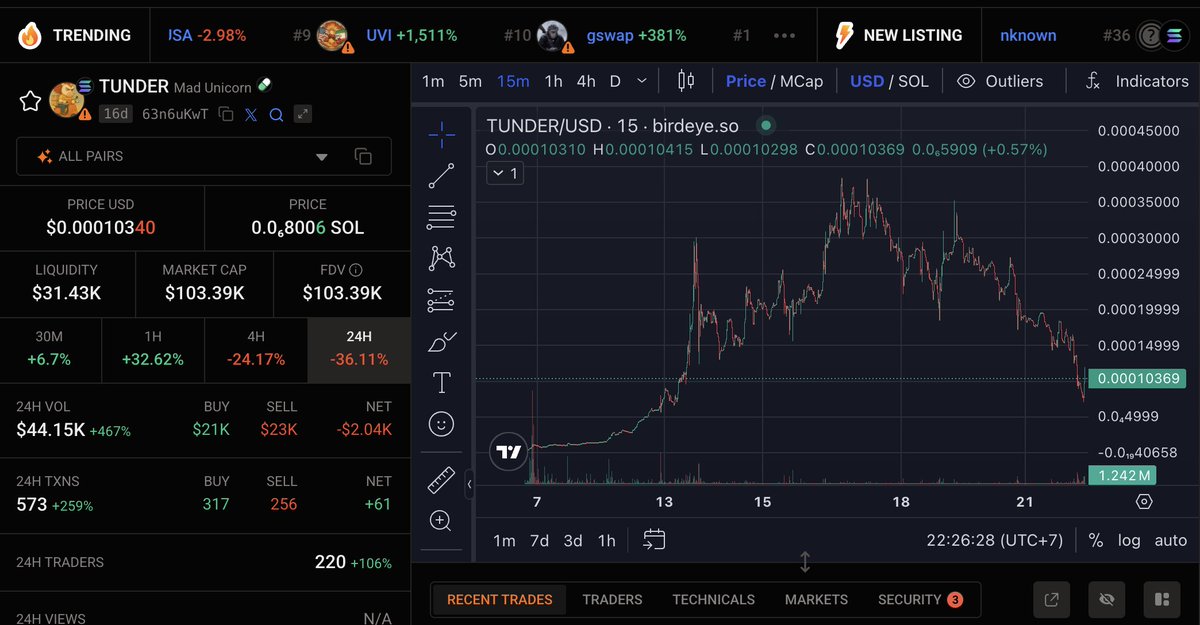Open the Fibonacci retracement tool

coord(441,217)
